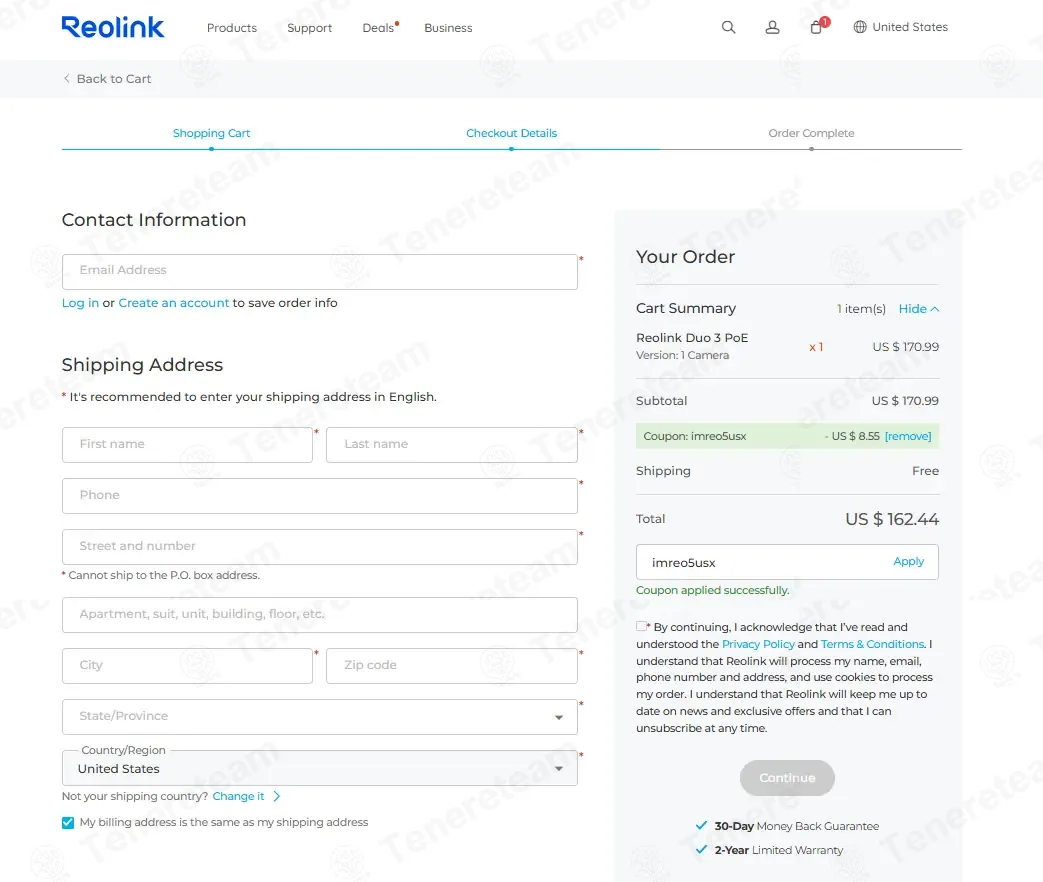The image size is (1043, 882).
Task: Open the shopping cart icon
Action: (x=816, y=27)
